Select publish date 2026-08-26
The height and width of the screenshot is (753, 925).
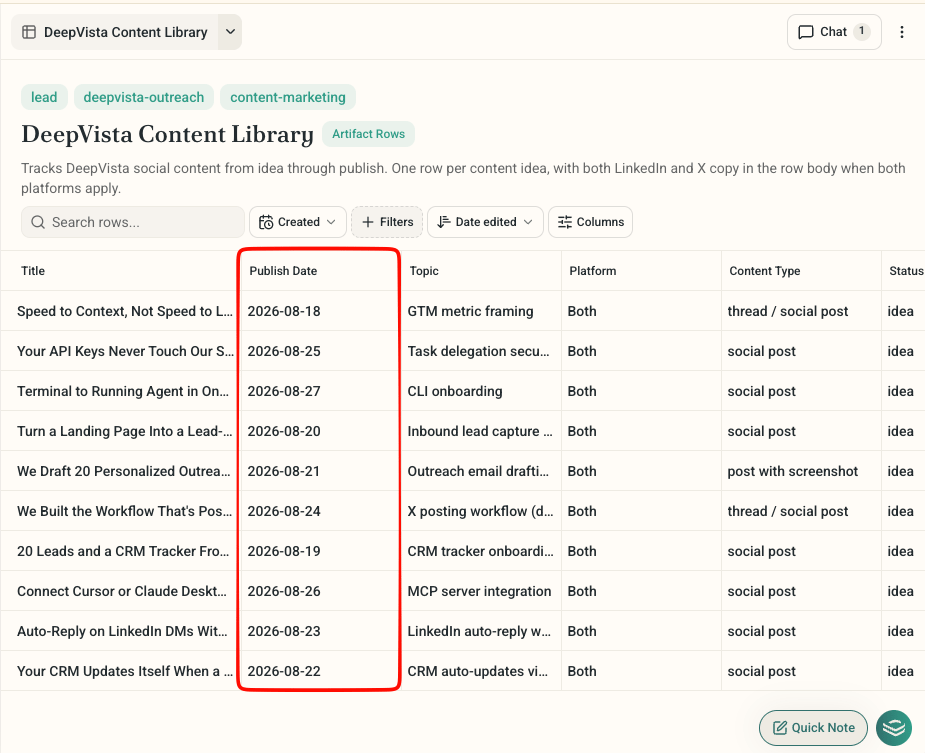[284, 591]
